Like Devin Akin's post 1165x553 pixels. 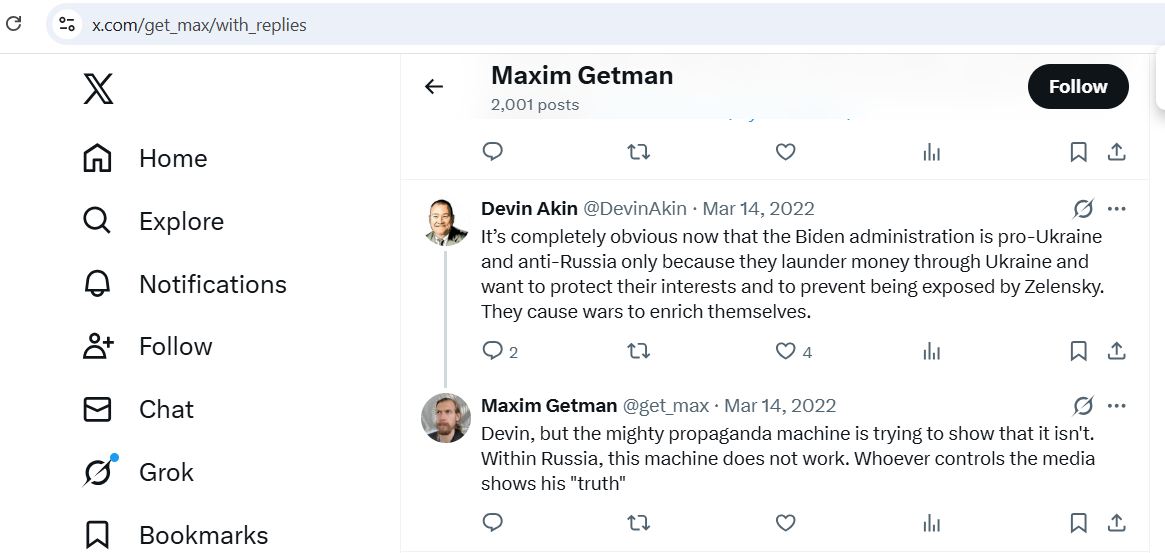tap(786, 351)
